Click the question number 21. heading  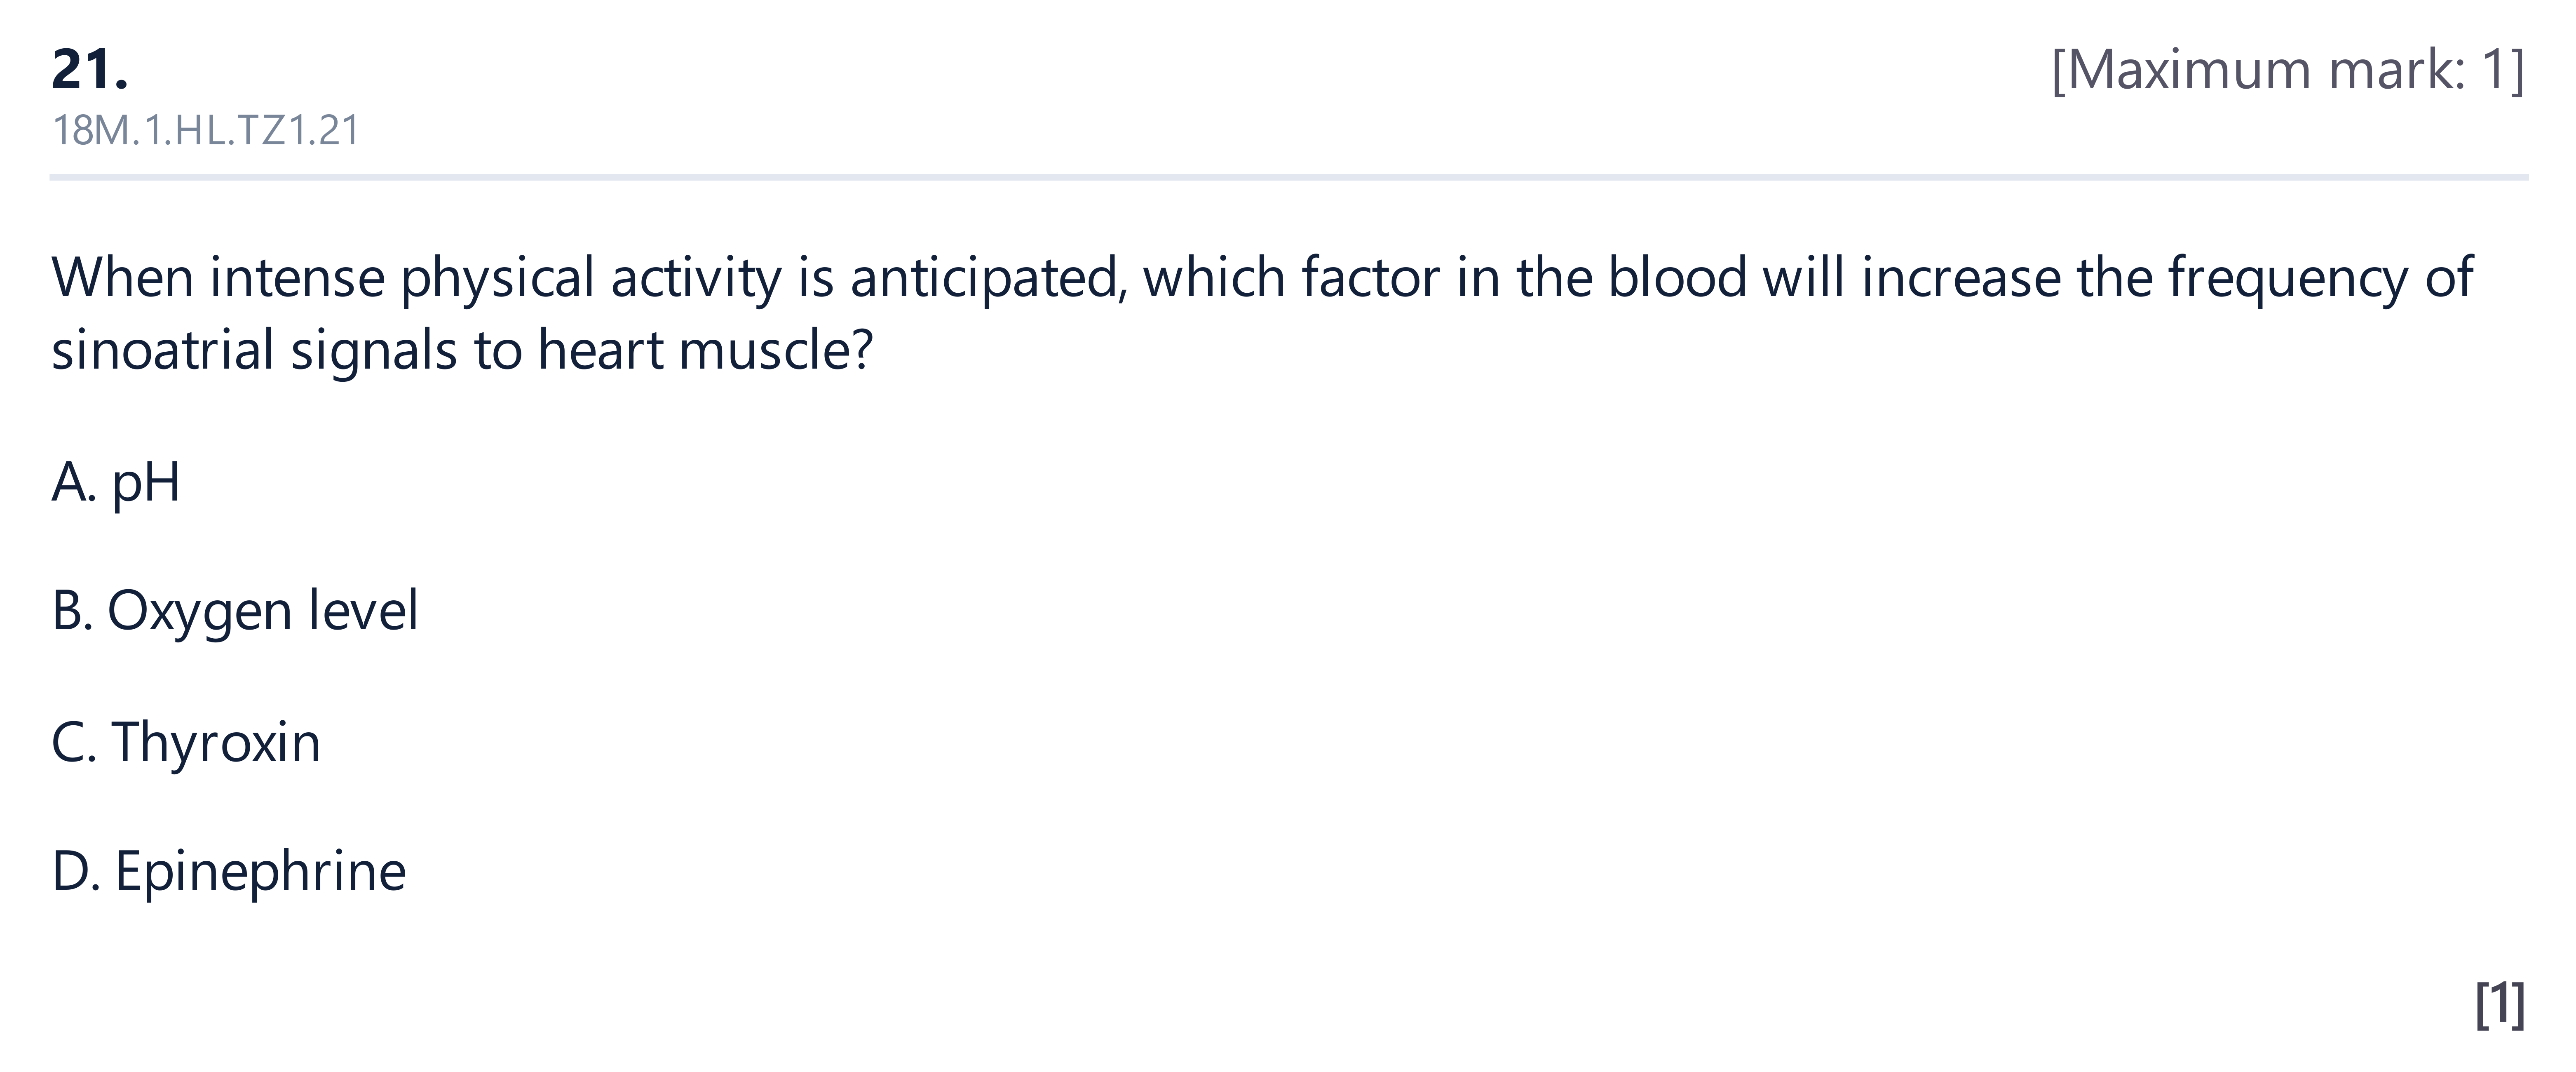click(90, 70)
